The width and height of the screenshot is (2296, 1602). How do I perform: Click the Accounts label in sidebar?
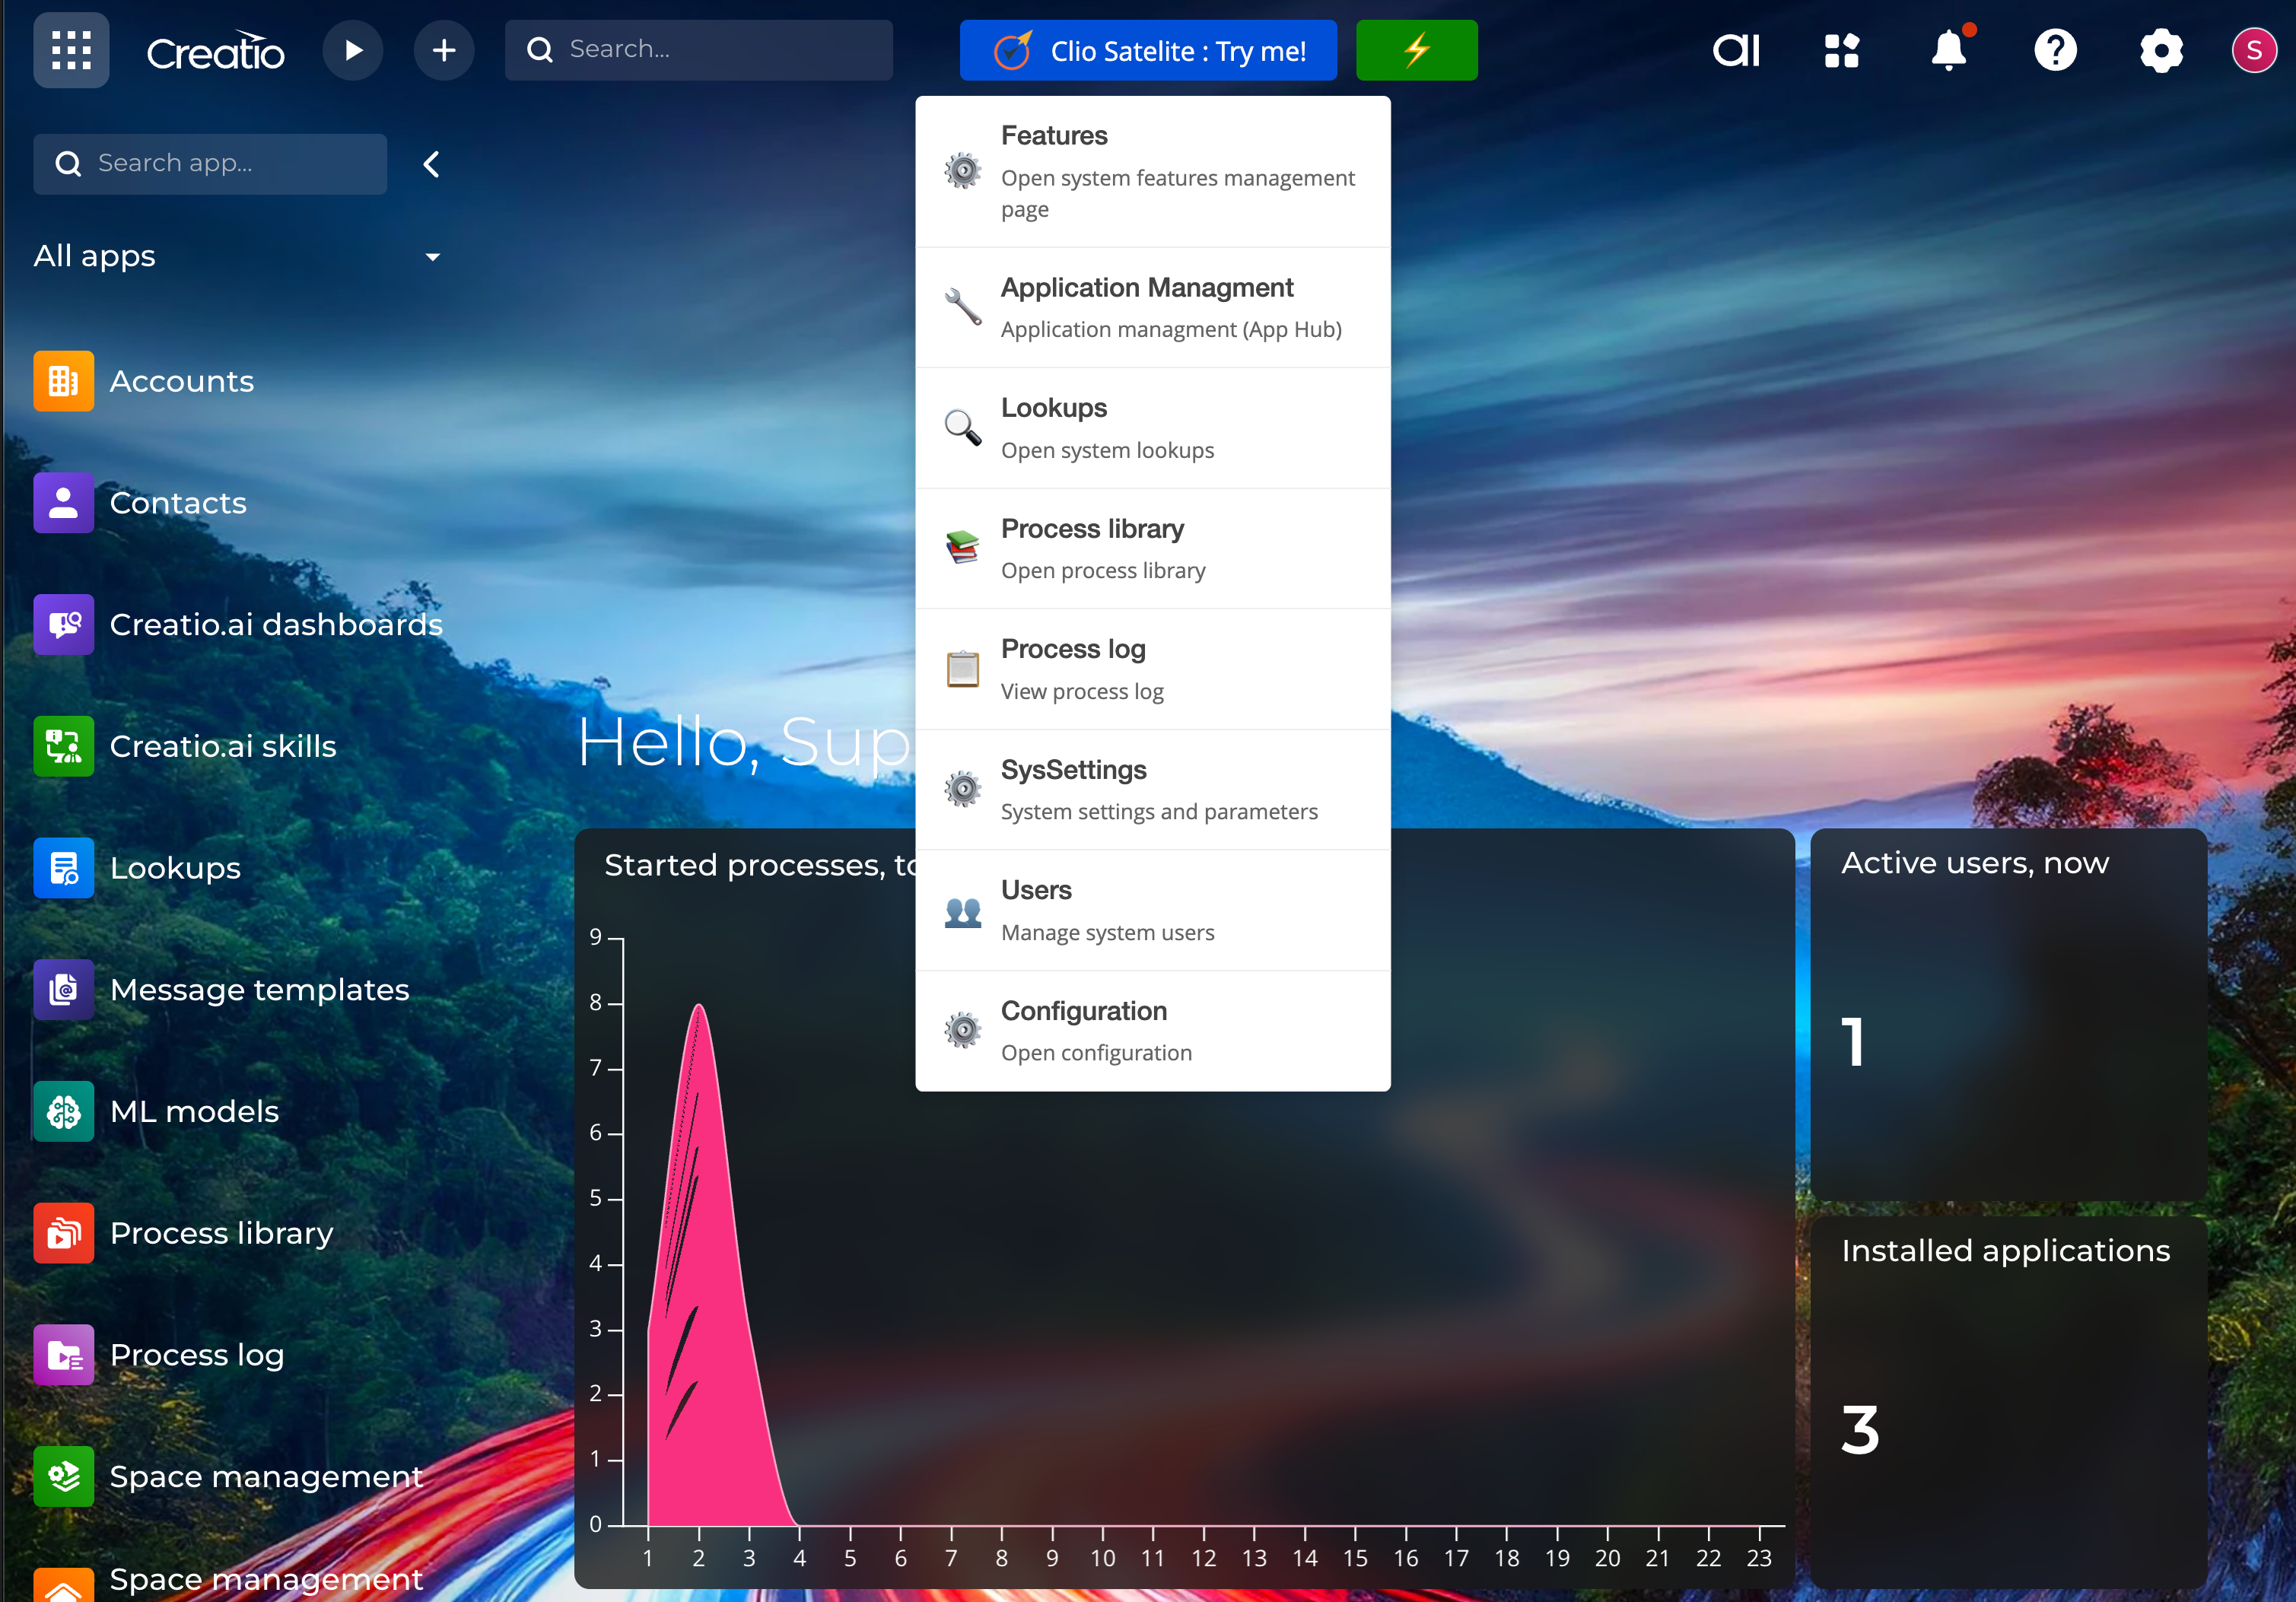click(x=182, y=381)
